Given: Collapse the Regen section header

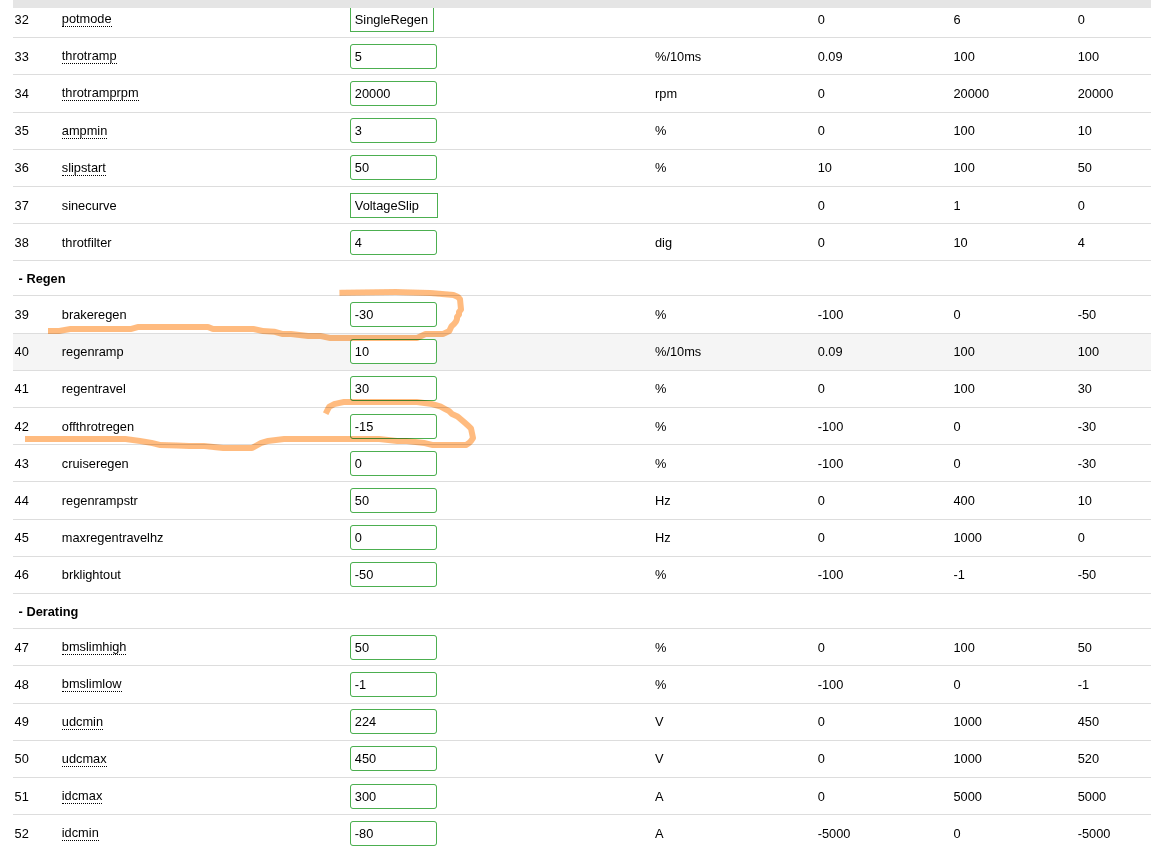Looking at the screenshot, I should [x=42, y=278].
